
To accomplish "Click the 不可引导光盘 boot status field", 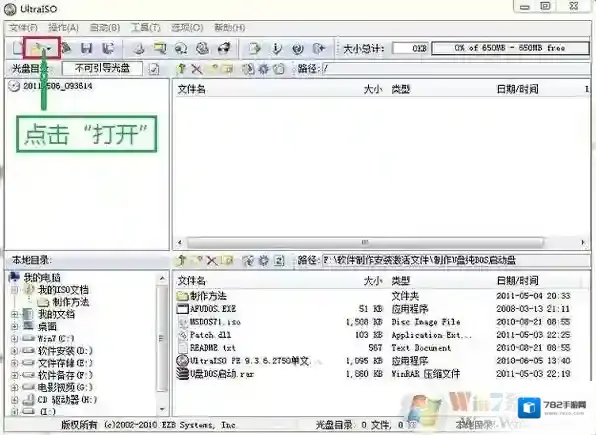I will coord(102,68).
